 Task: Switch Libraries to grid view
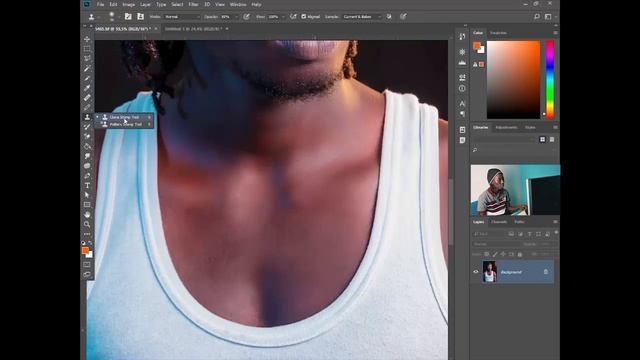pos(542,140)
